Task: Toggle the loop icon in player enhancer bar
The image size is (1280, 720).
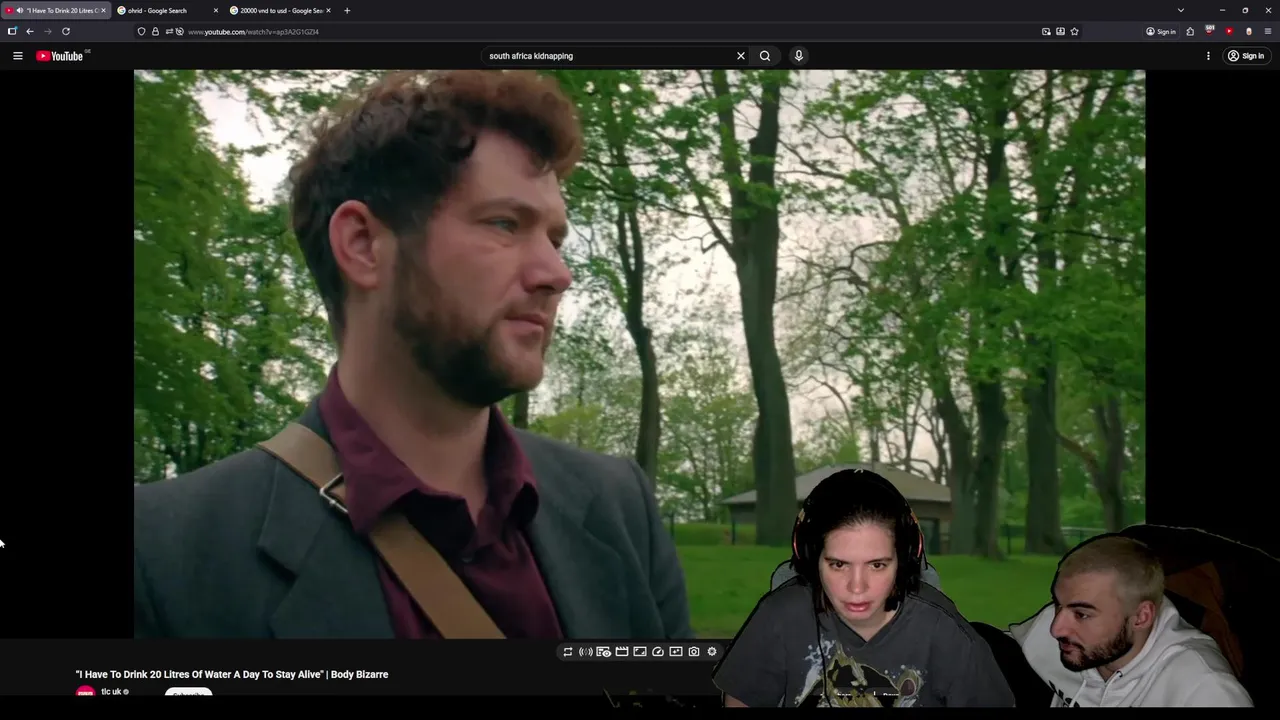Action: tap(568, 652)
